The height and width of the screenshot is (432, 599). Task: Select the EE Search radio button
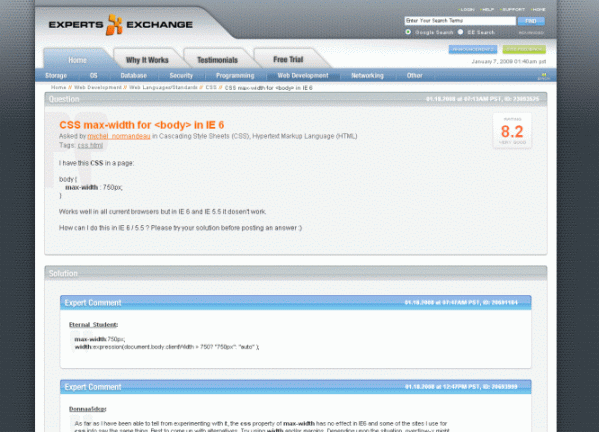pyautogui.click(x=460, y=32)
